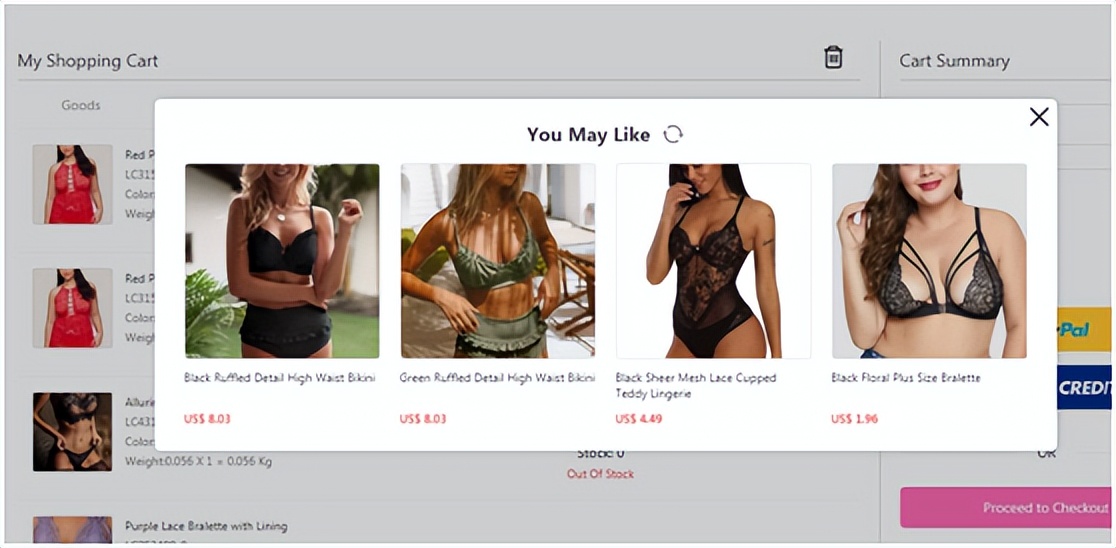Click the Proceed to Checkout button
1116x548 pixels.
pyautogui.click(x=1008, y=507)
